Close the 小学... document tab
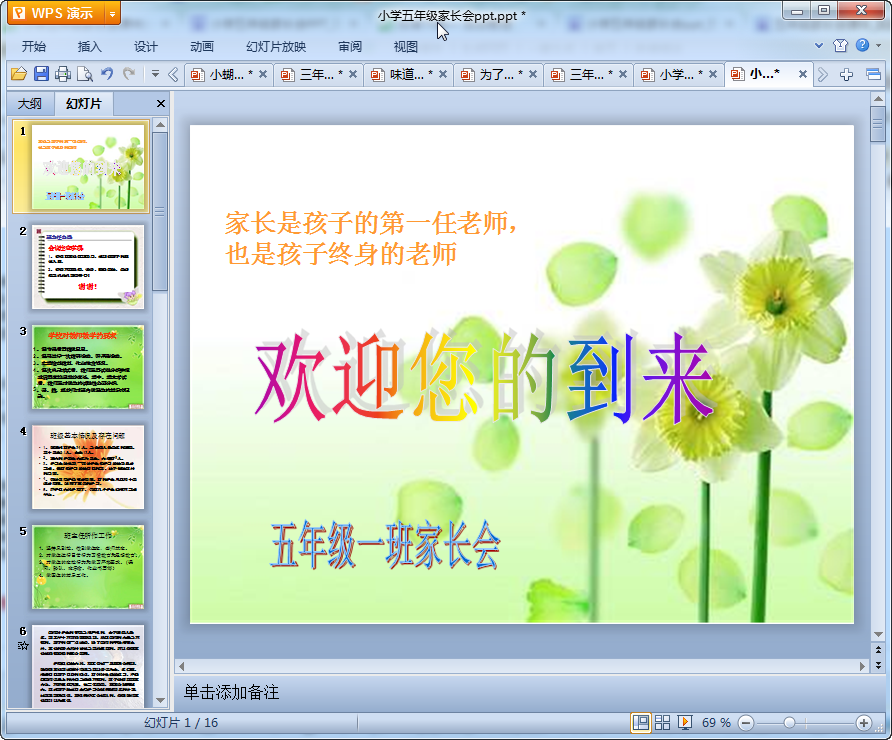The height and width of the screenshot is (740, 892). pos(713,74)
